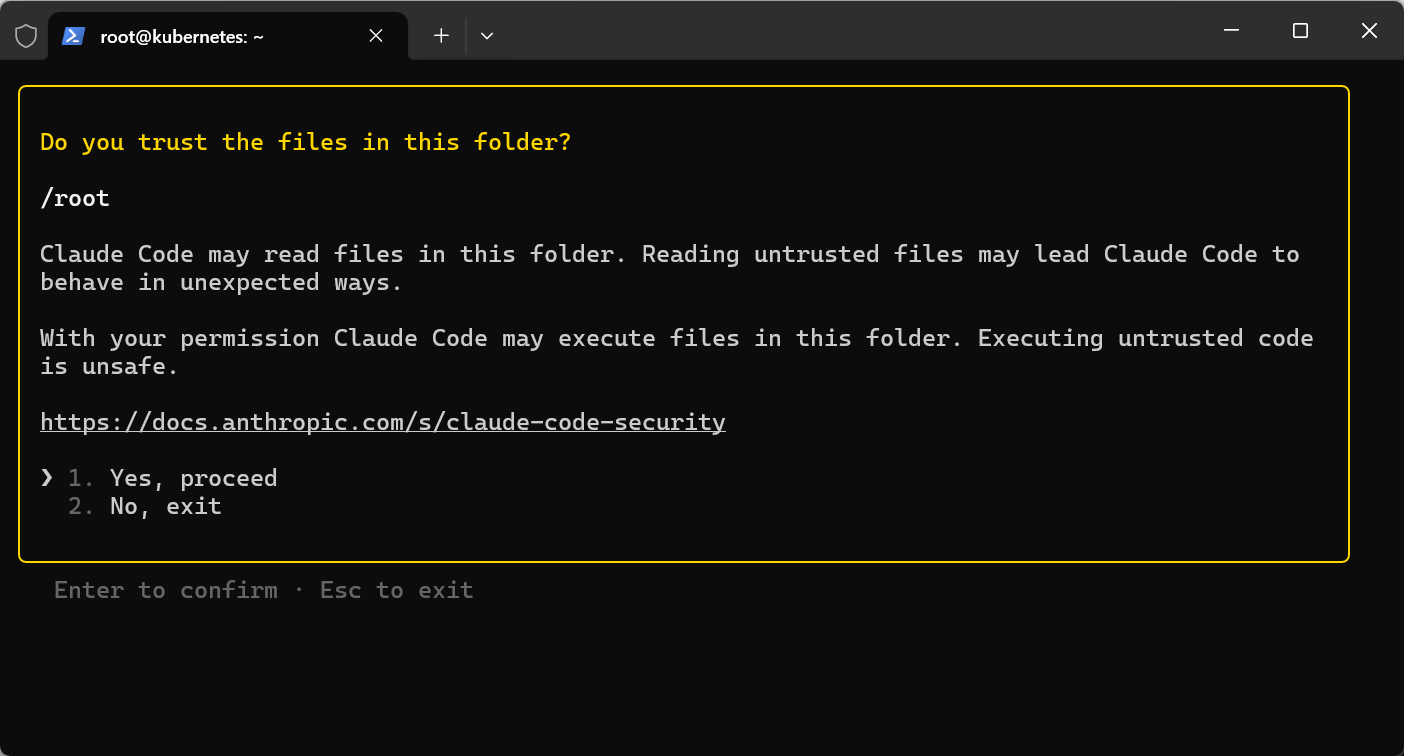Click the untrusted files warning paragraph

(x=670, y=268)
